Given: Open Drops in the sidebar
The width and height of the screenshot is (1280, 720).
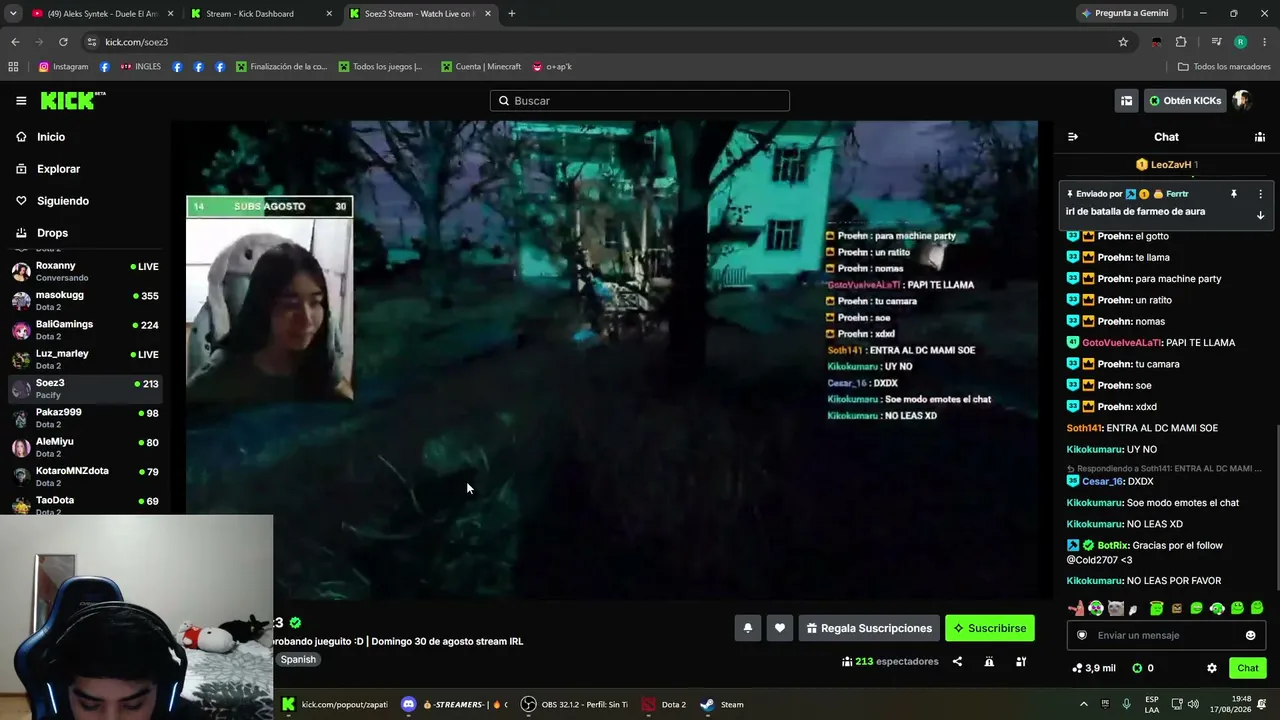Looking at the screenshot, I should (x=52, y=233).
